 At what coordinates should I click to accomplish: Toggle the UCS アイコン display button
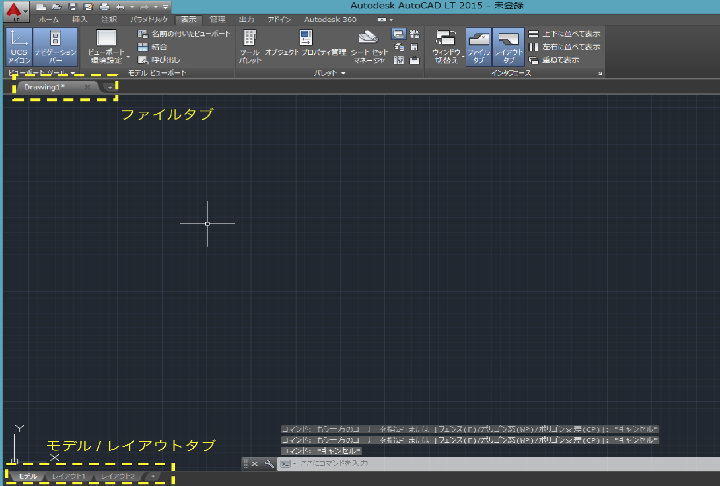[x=19, y=47]
